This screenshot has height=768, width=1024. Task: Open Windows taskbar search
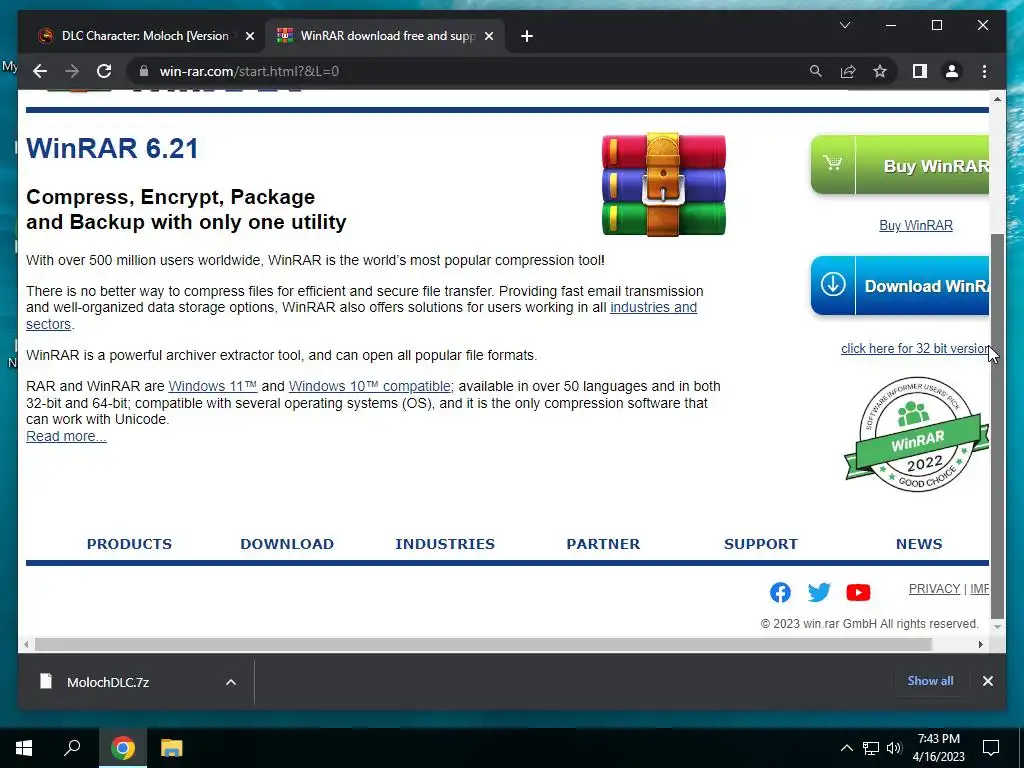point(72,748)
